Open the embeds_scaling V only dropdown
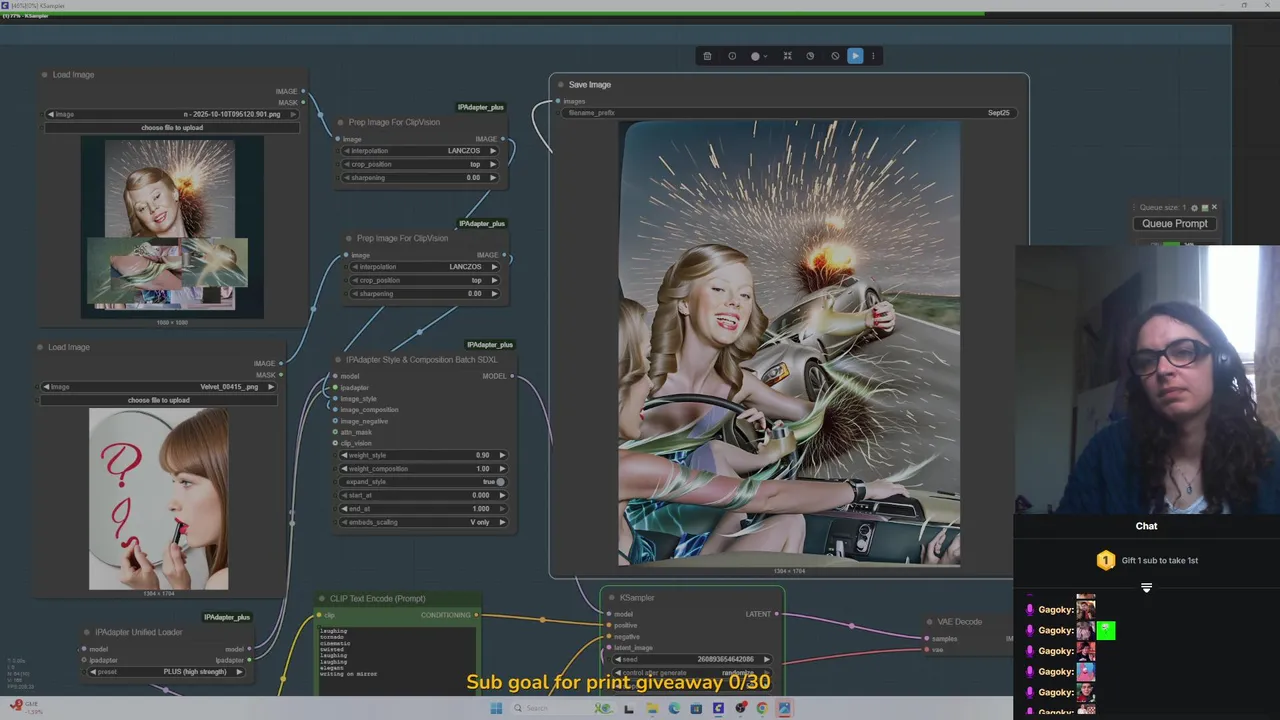This screenshot has width=1280, height=720. point(423,522)
